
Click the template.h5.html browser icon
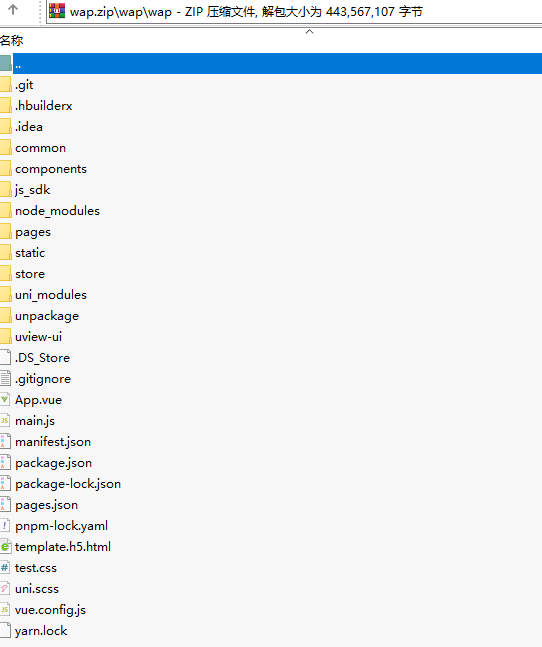5,547
